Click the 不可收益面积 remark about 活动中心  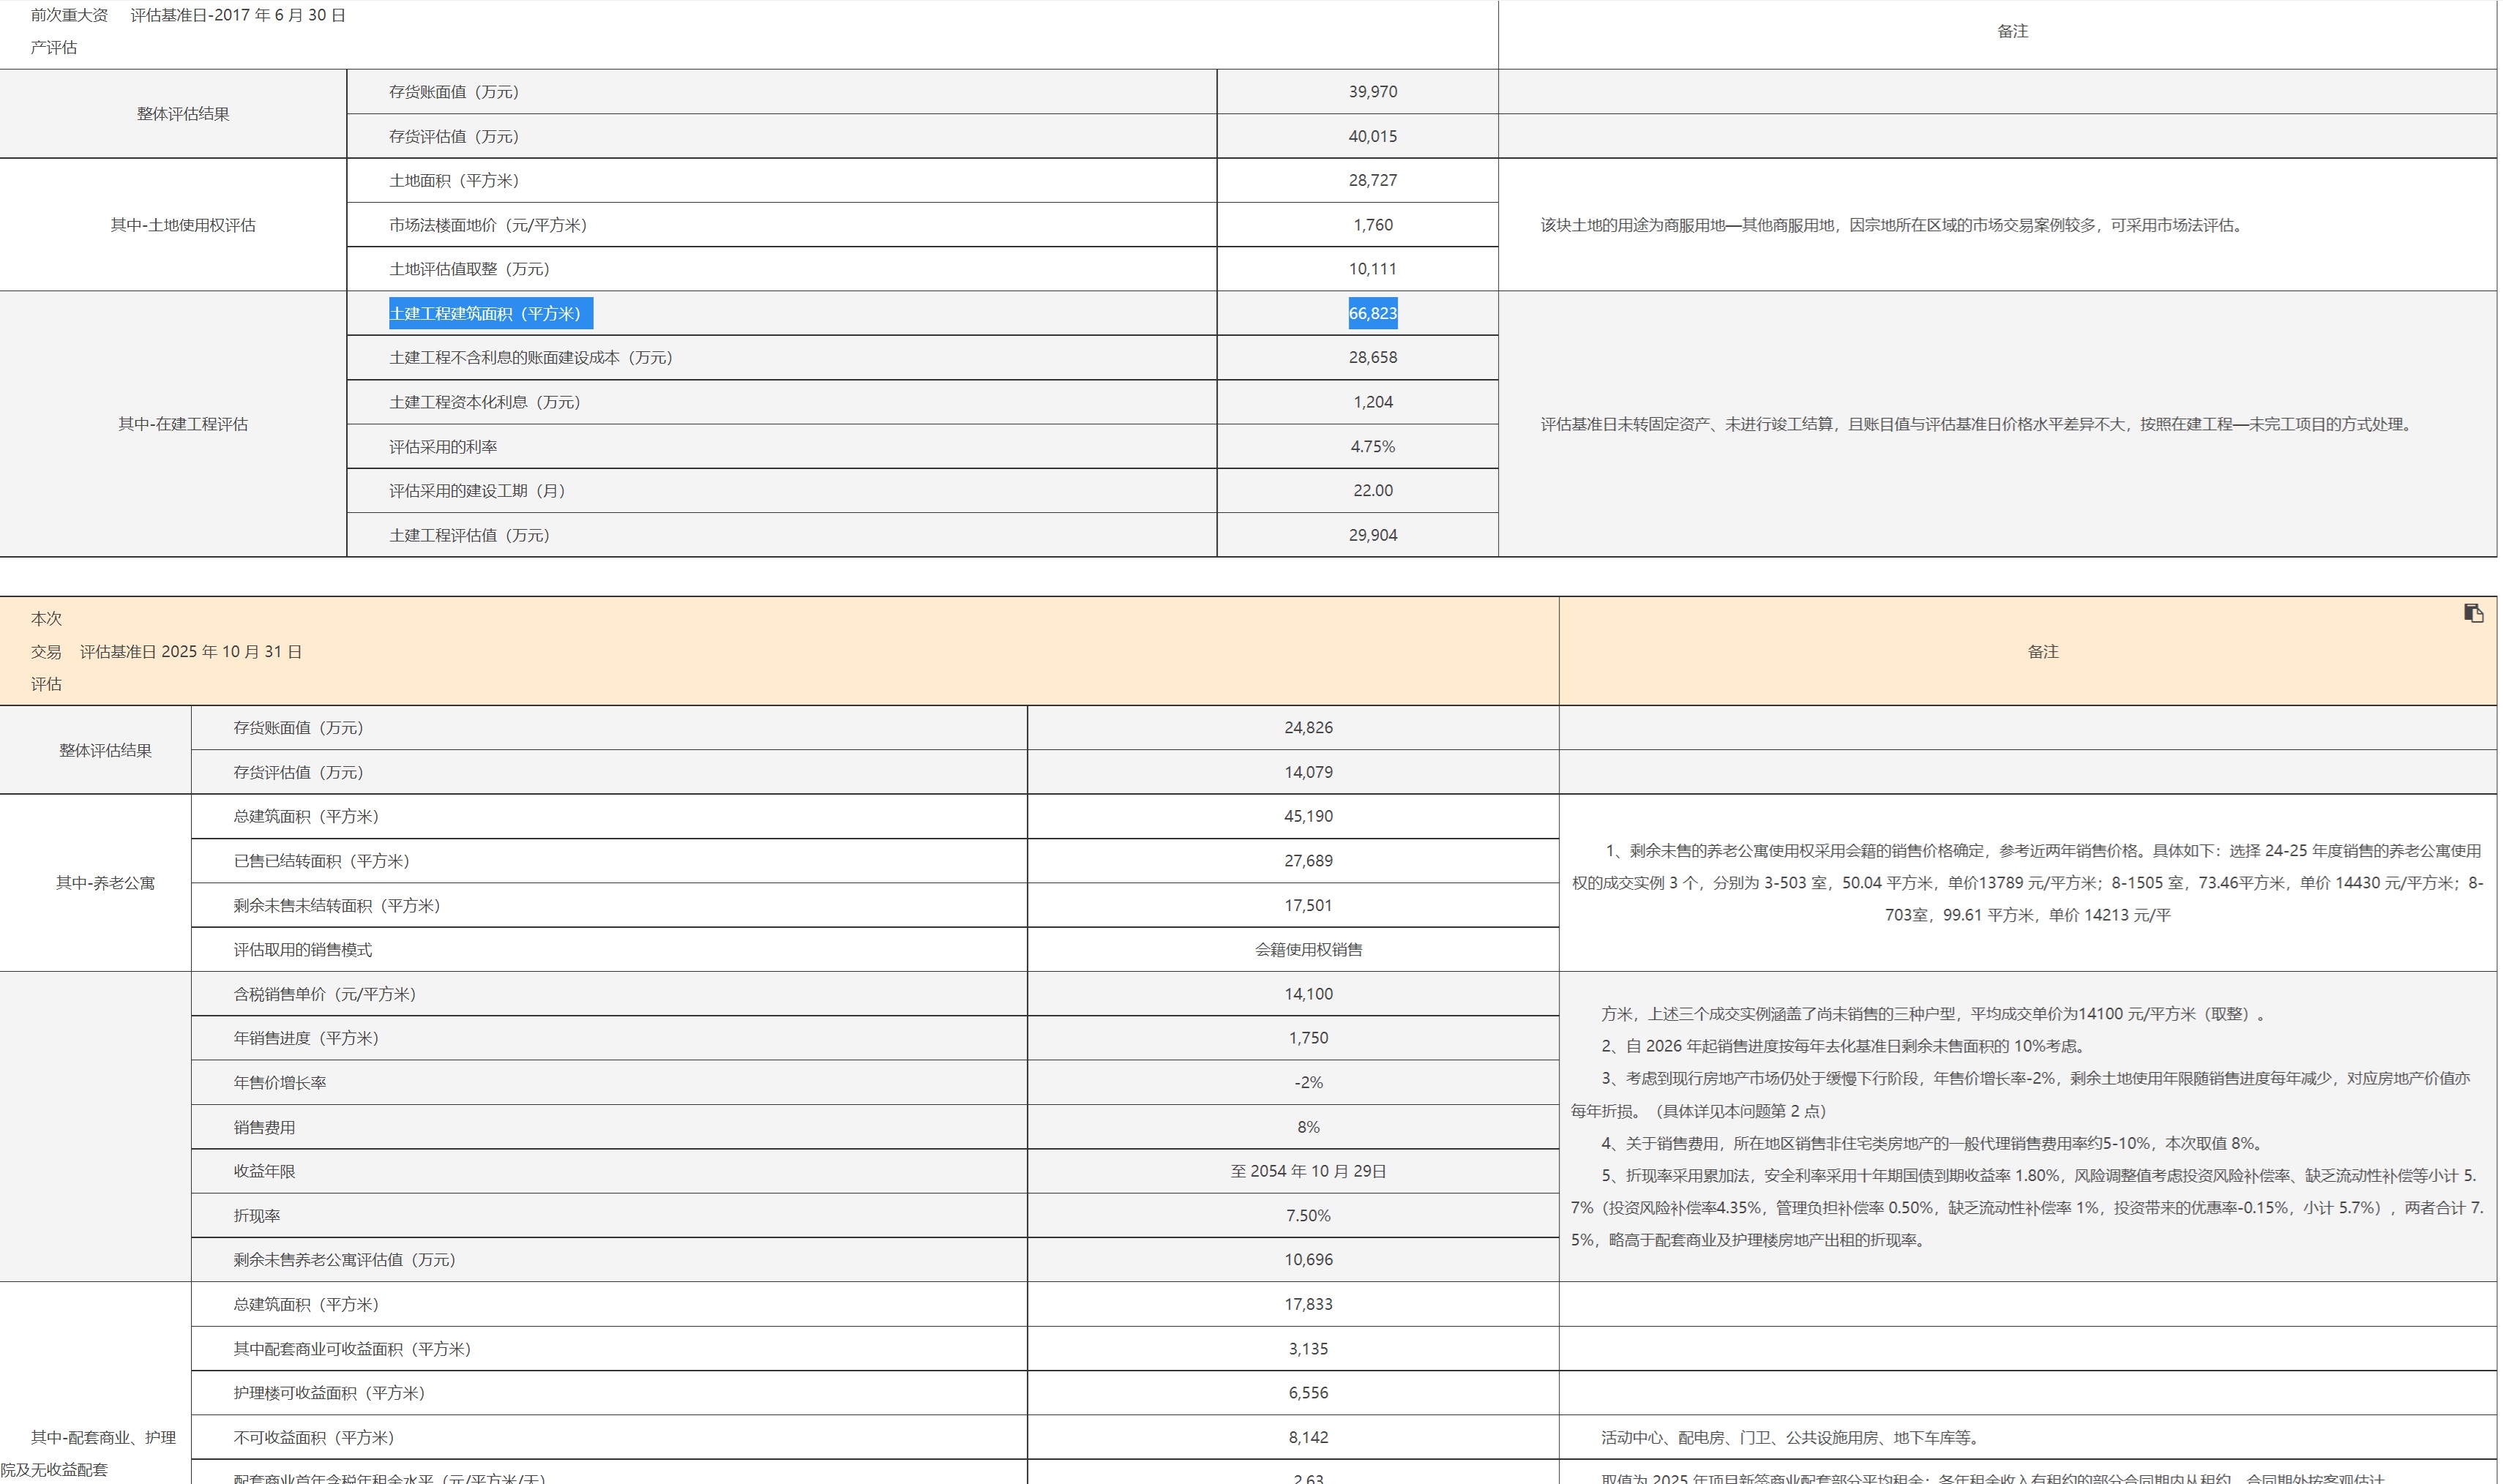click(x=1790, y=1438)
